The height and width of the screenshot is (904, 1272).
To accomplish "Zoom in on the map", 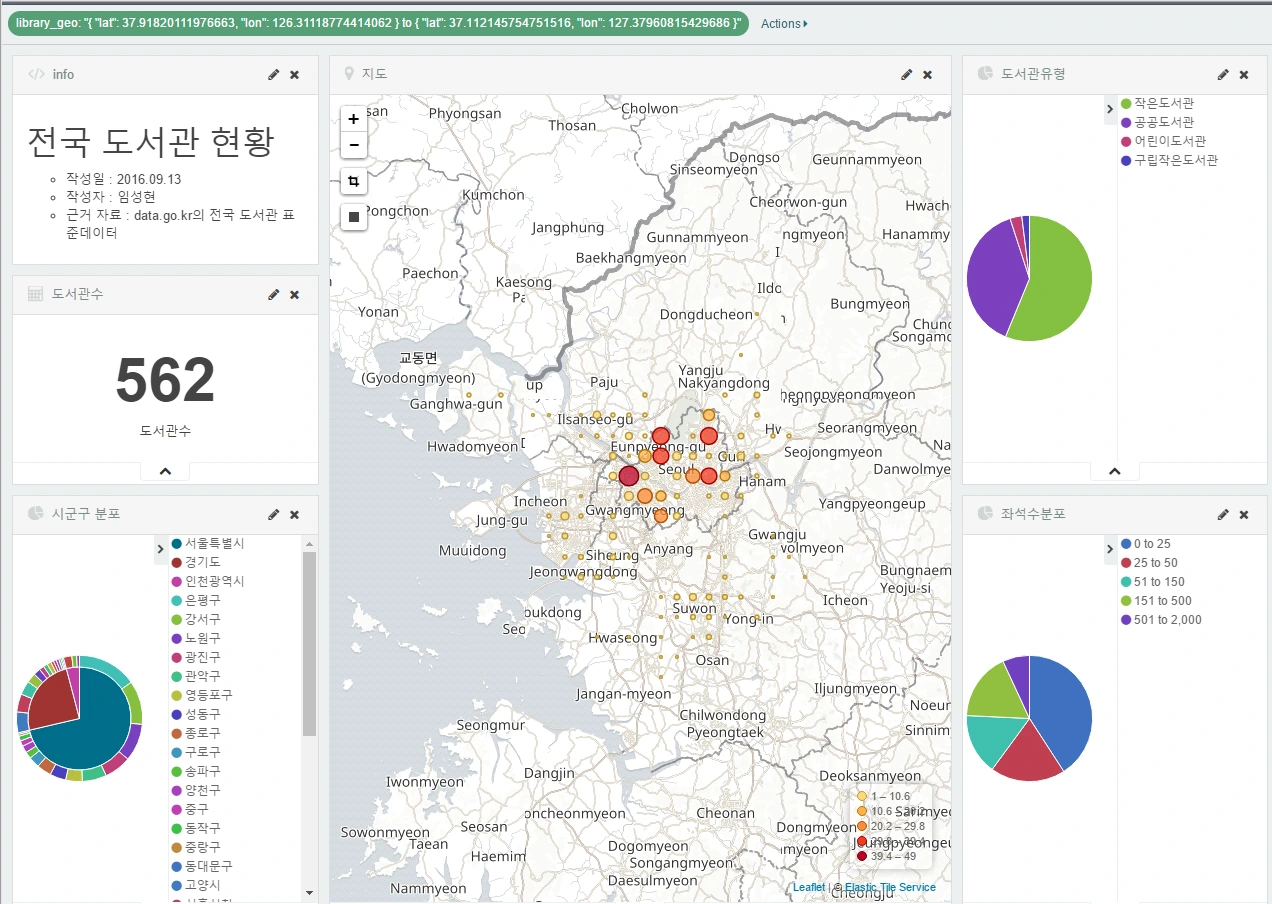I will [354, 118].
